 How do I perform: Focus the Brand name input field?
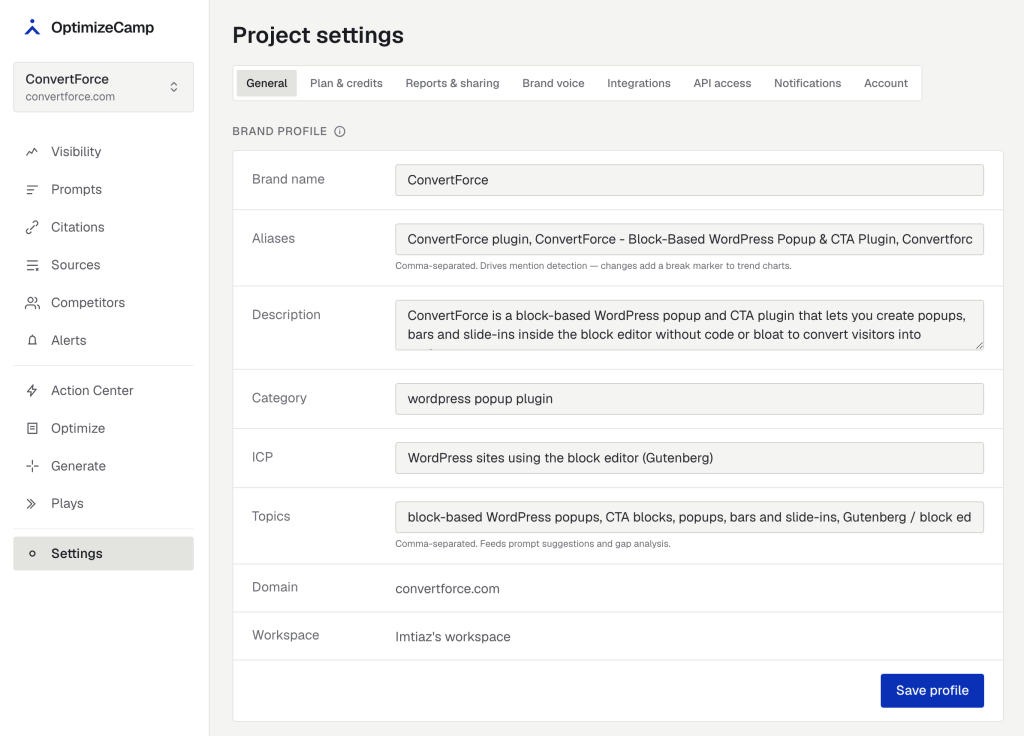coord(689,180)
